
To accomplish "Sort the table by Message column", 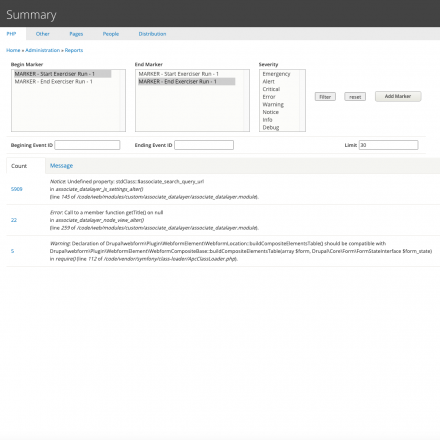I will point(61,166).
